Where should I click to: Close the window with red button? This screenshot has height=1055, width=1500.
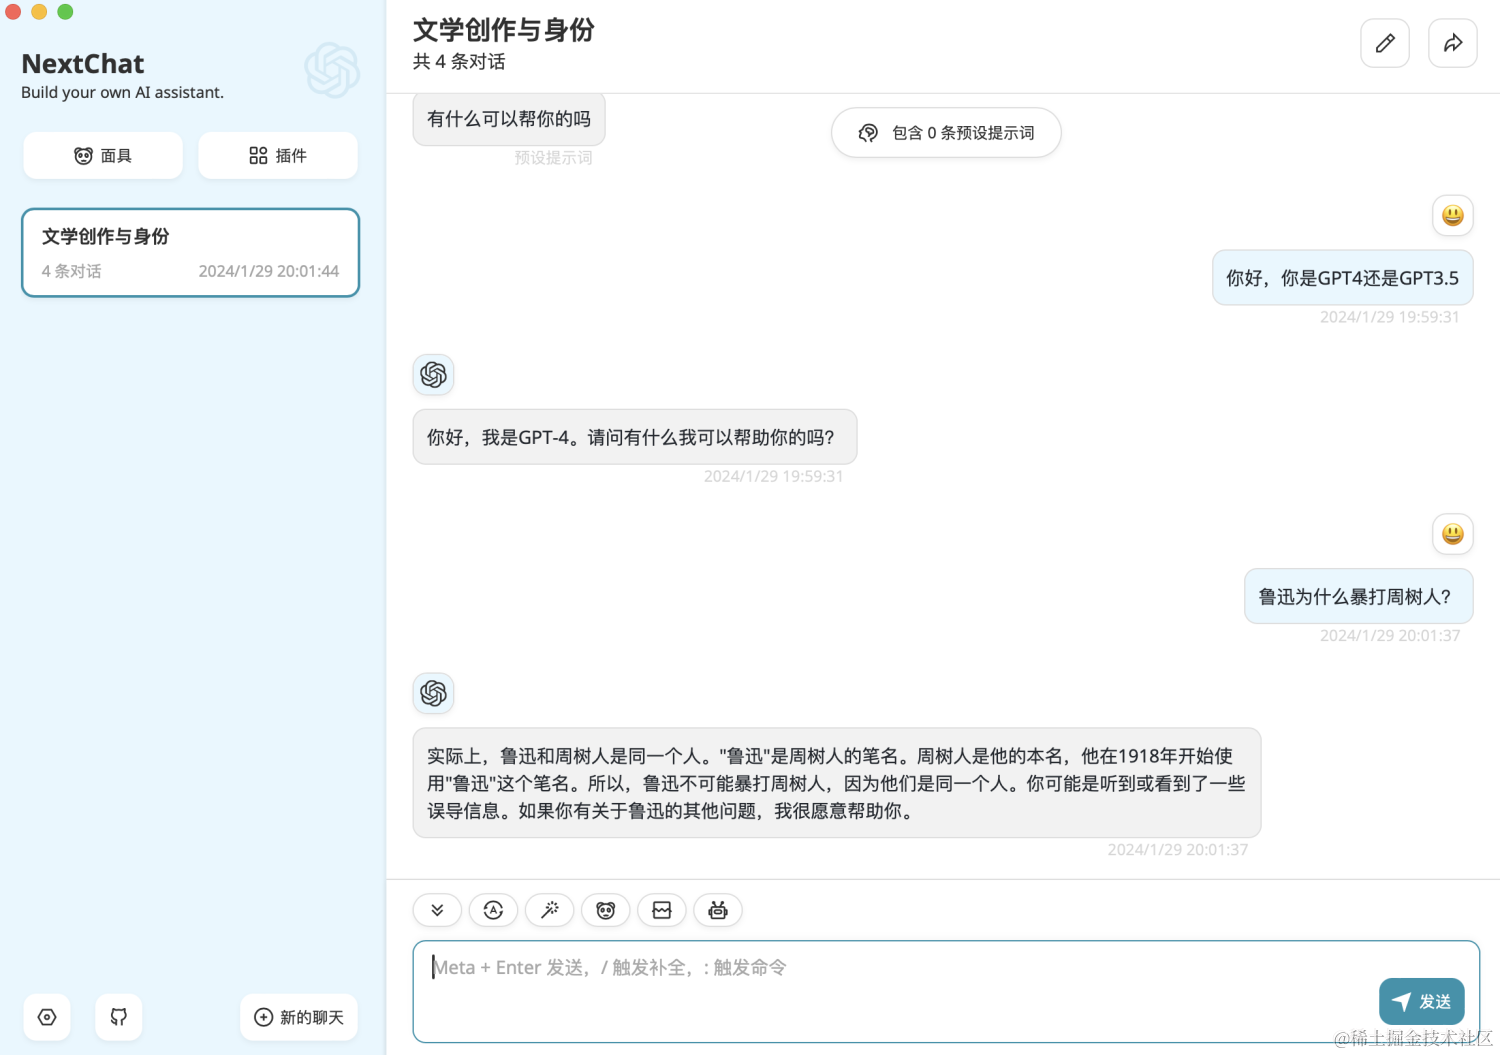[x=13, y=12]
